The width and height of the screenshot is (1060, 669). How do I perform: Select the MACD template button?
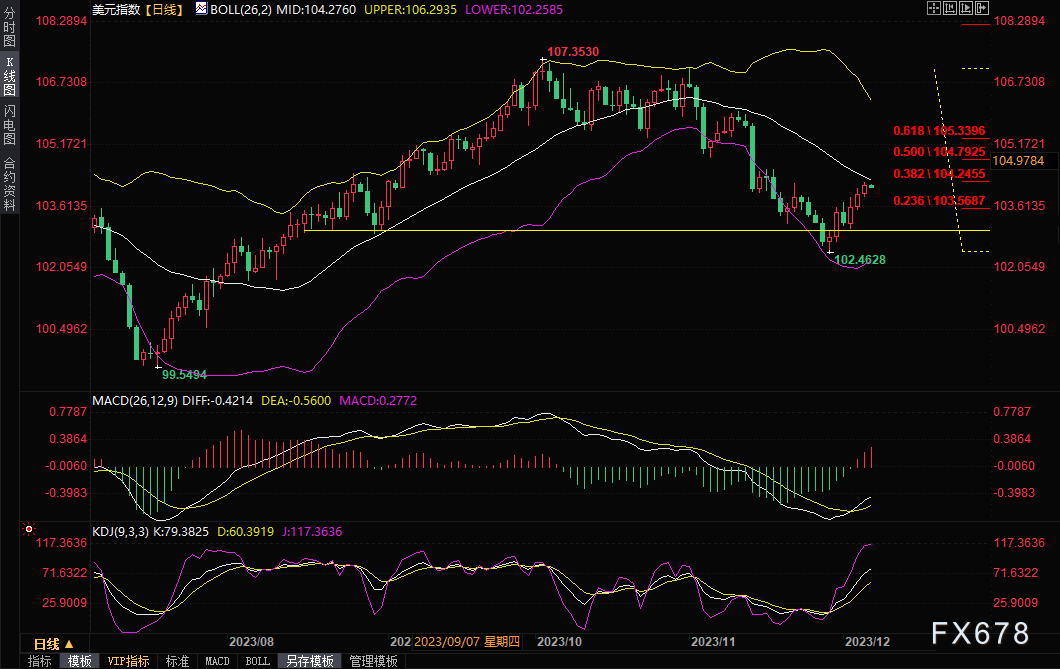point(217,661)
